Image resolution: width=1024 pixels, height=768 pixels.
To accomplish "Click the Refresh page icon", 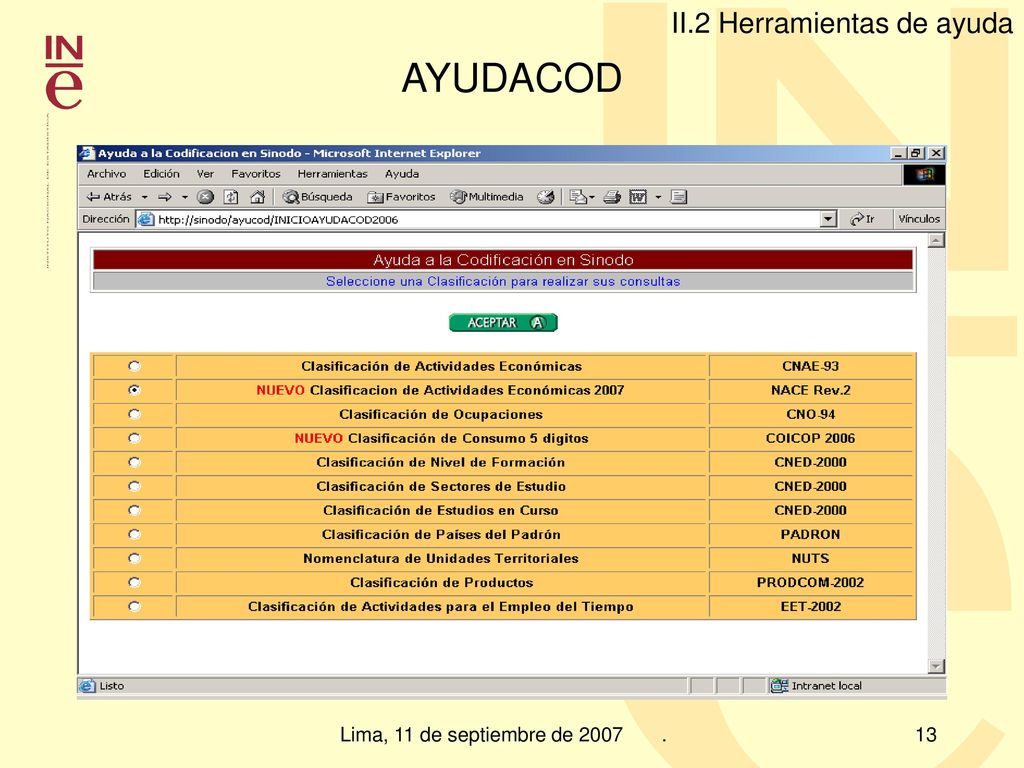I will [231, 197].
